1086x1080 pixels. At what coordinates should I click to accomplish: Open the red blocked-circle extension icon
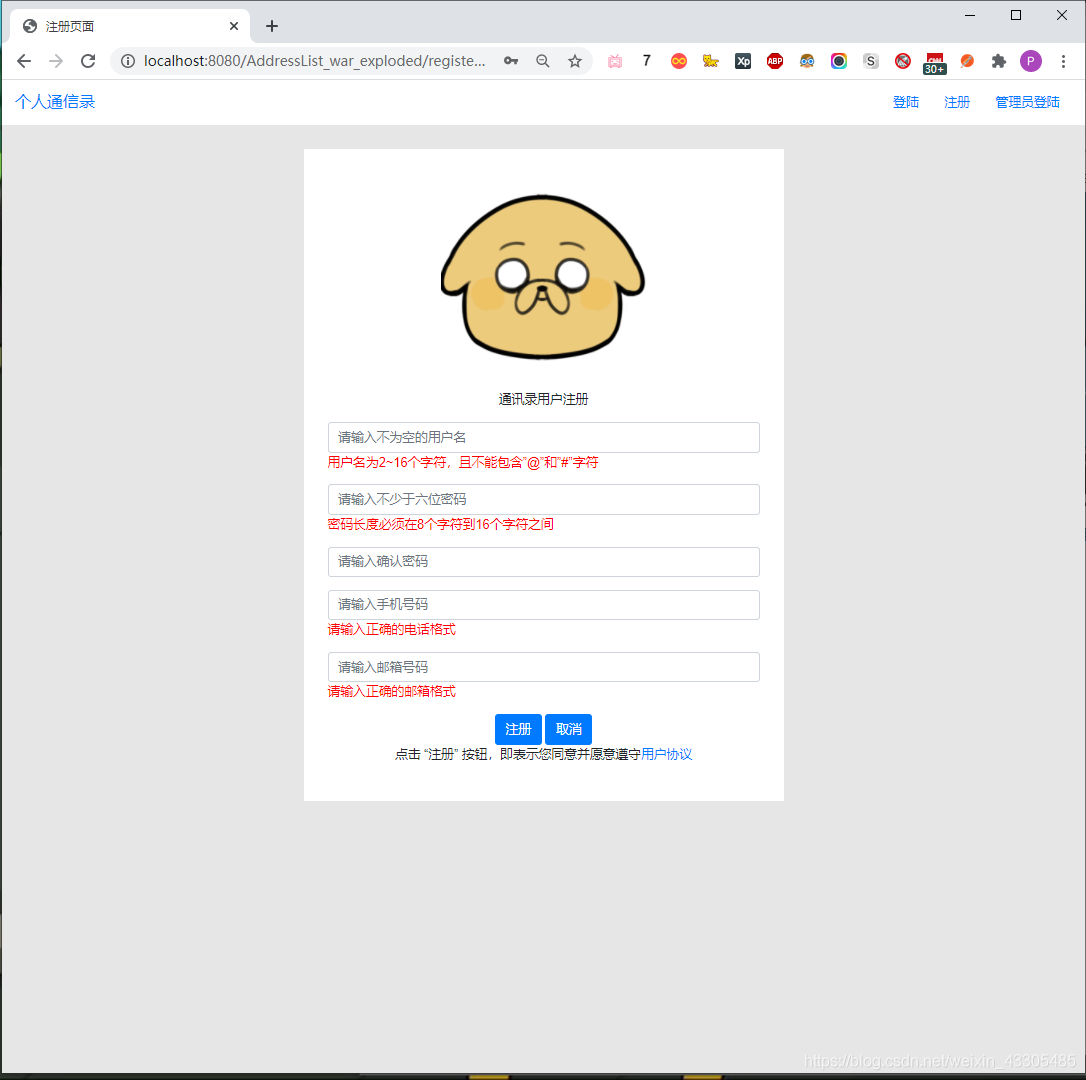click(902, 61)
